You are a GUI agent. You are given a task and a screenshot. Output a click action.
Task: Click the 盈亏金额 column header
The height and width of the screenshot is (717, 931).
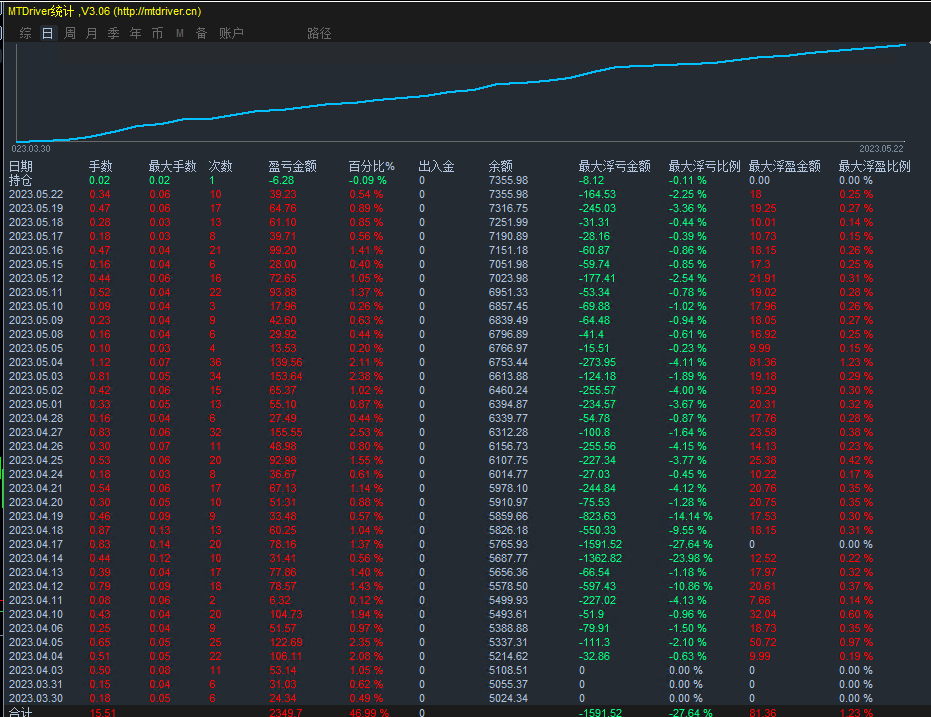[x=292, y=166]
